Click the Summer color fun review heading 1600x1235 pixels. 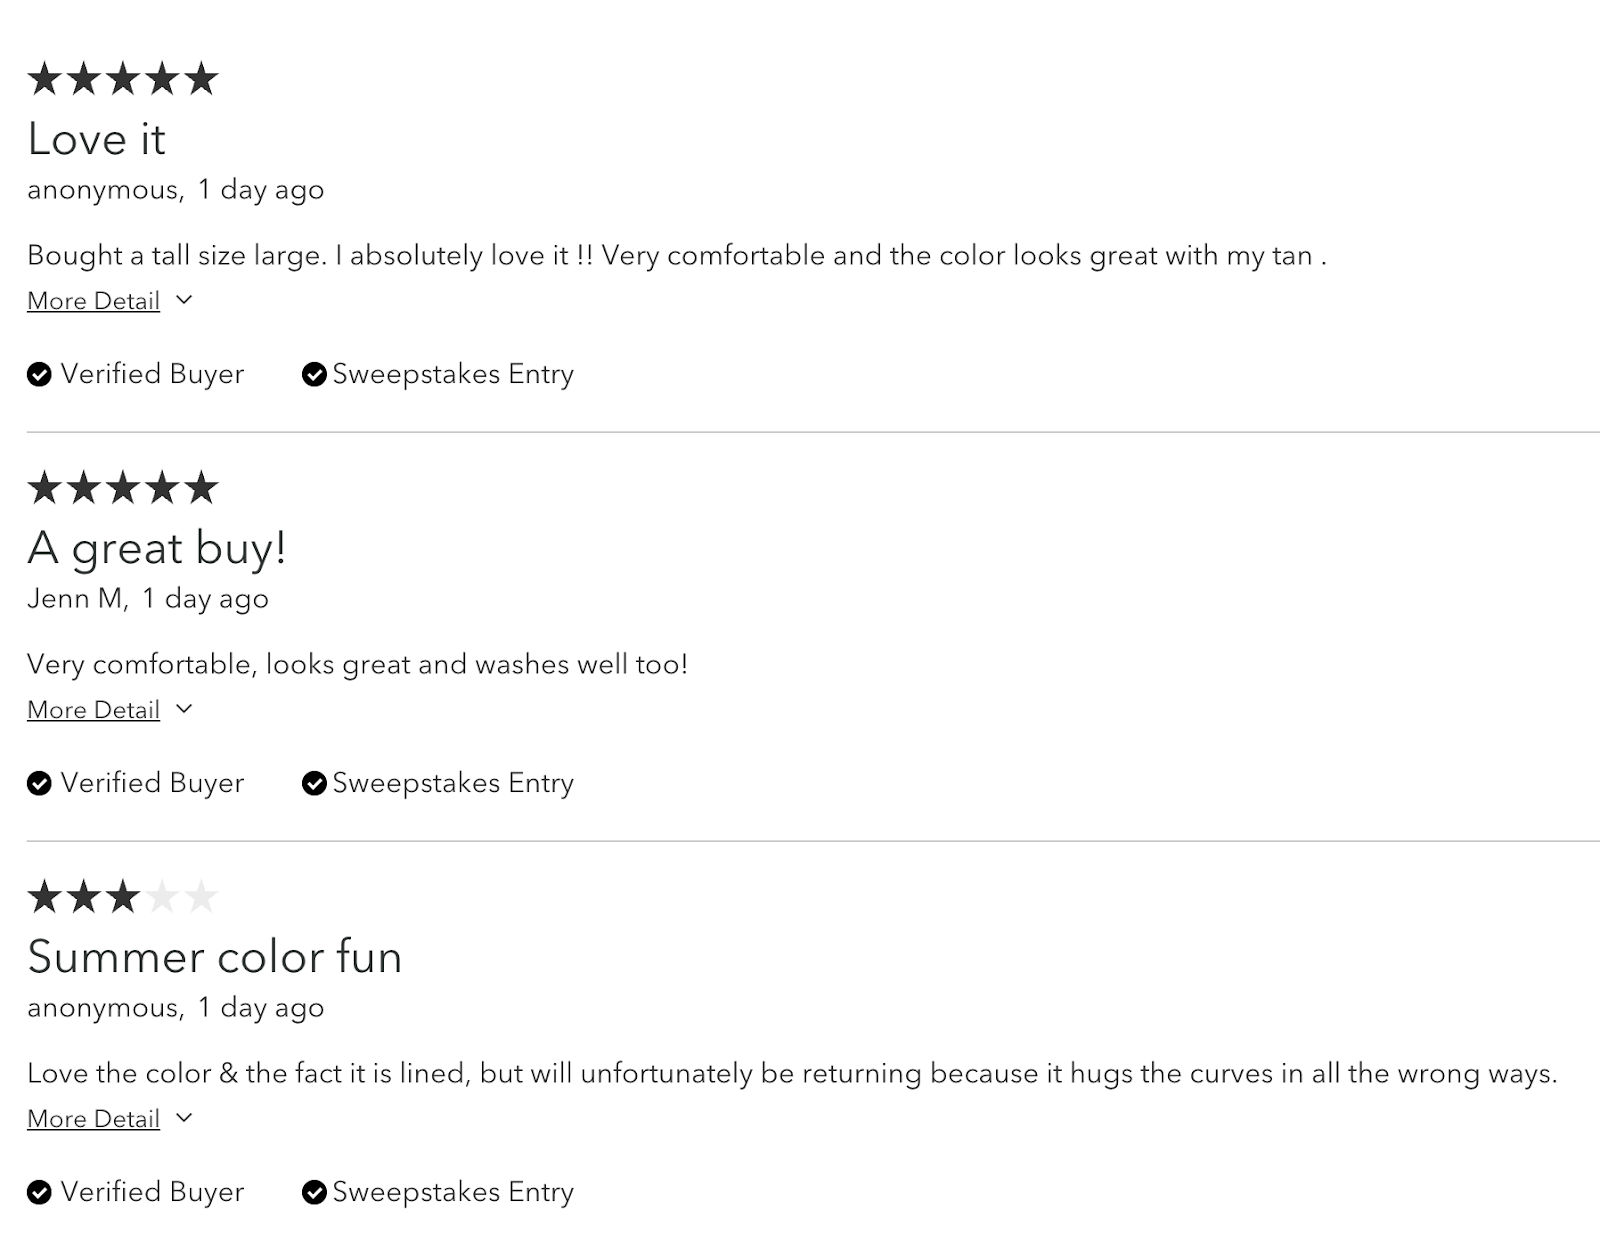coord(214,957)
